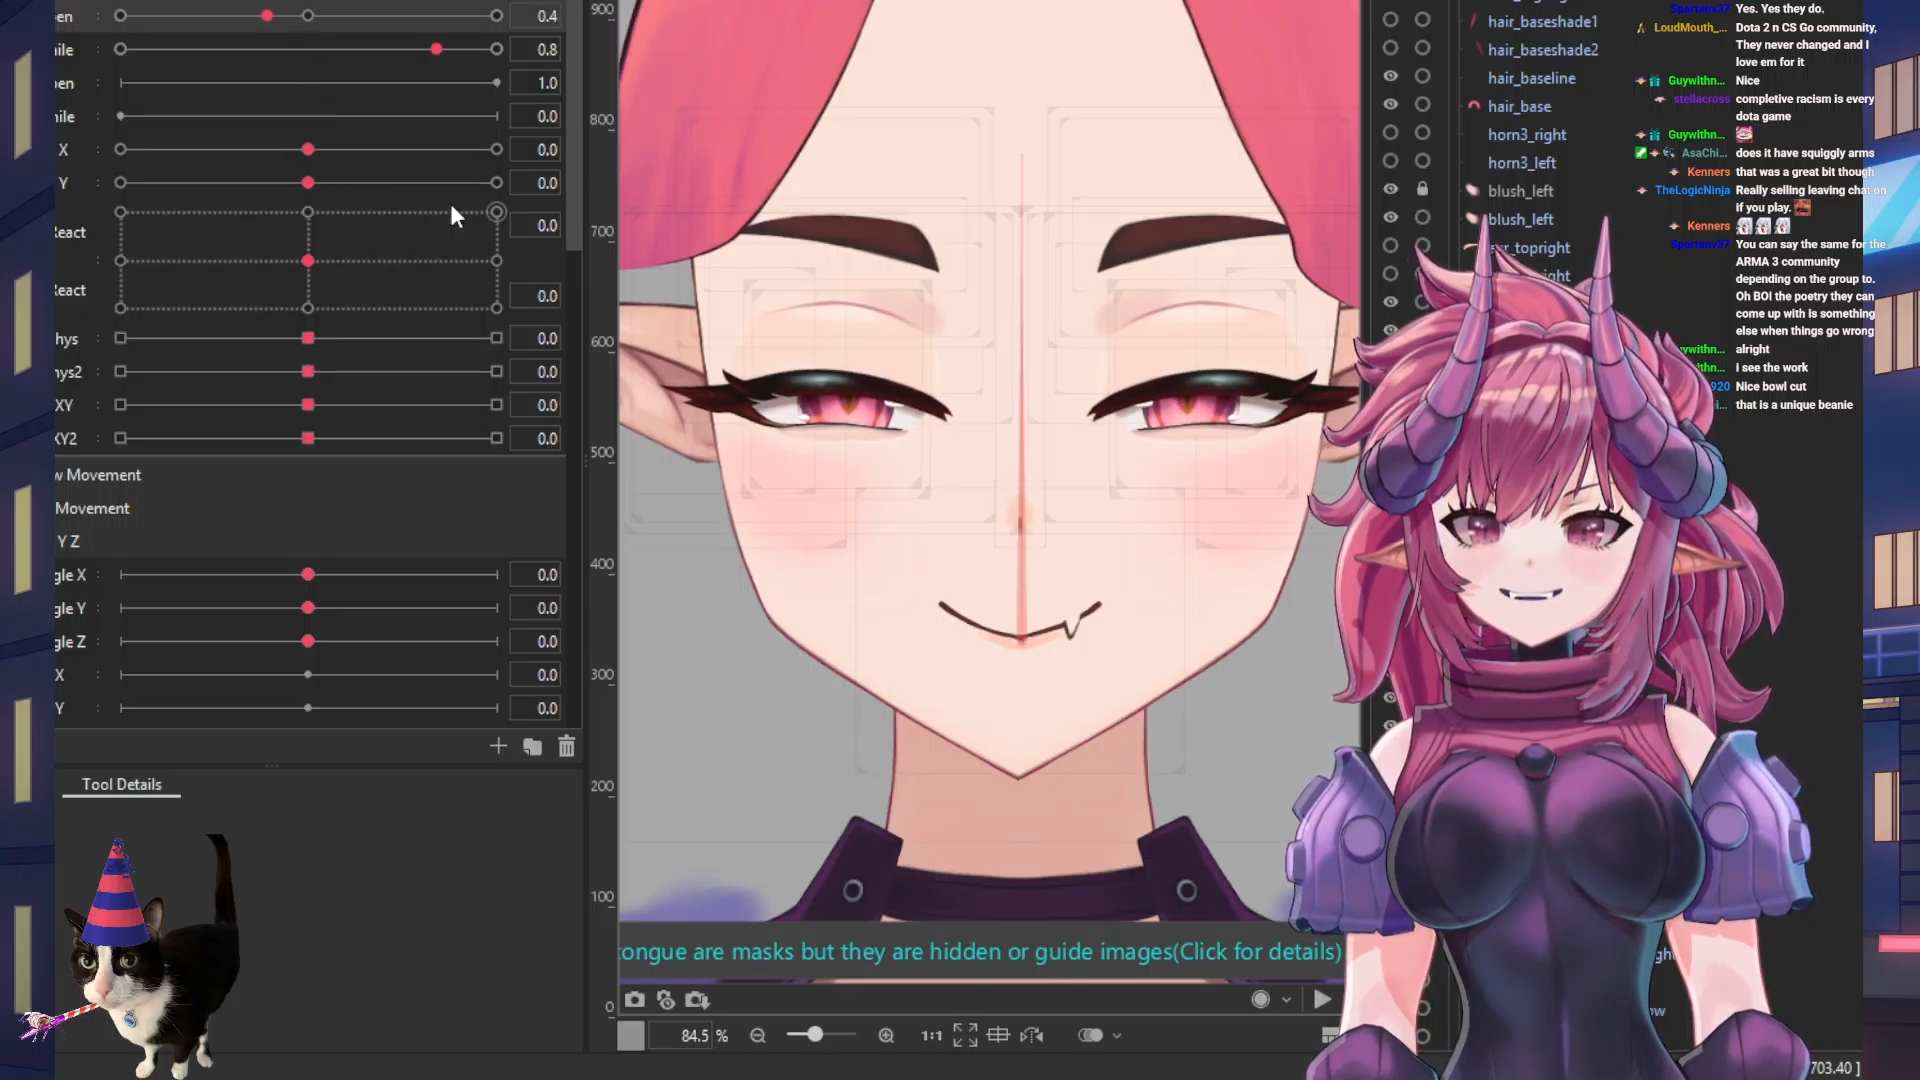This screenshot has height=1080, width=1920.
Task: Hide the hair_baseline layer
Action: click(x=1390, y=76)
